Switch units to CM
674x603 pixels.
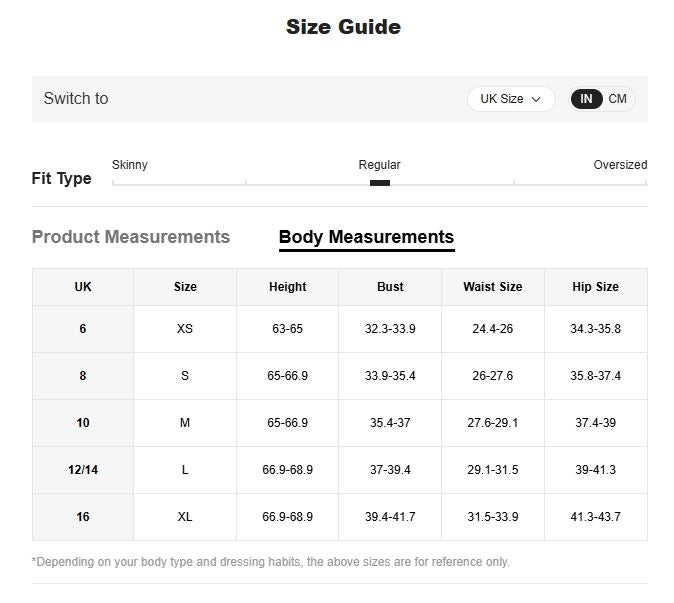(x=618, y=99)
